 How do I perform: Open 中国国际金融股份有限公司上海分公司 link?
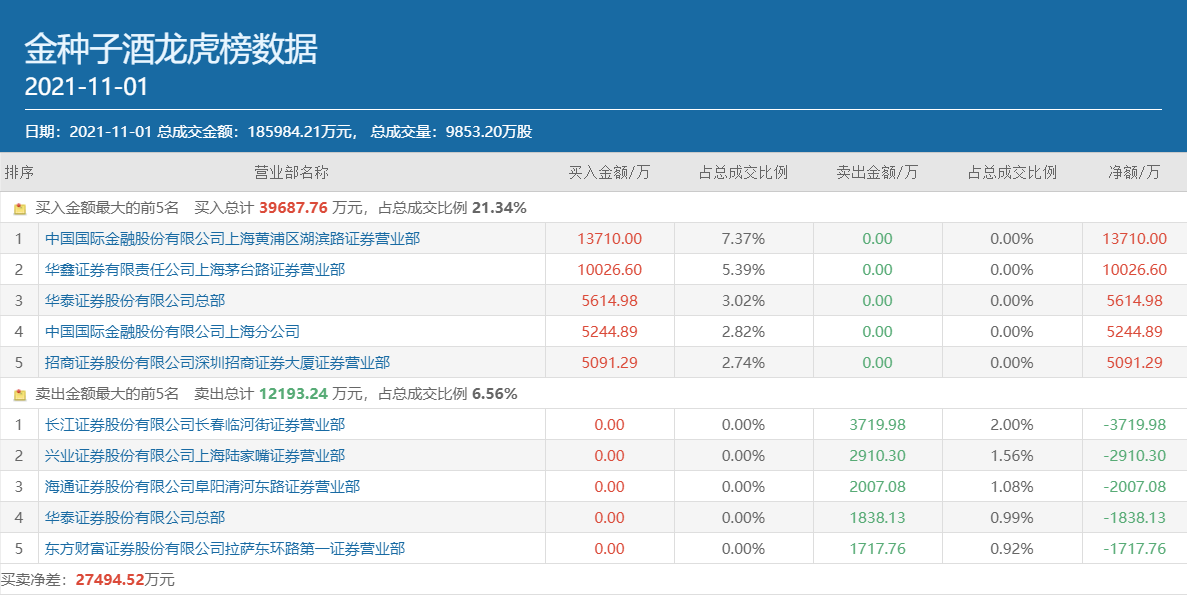coord(172,332)
